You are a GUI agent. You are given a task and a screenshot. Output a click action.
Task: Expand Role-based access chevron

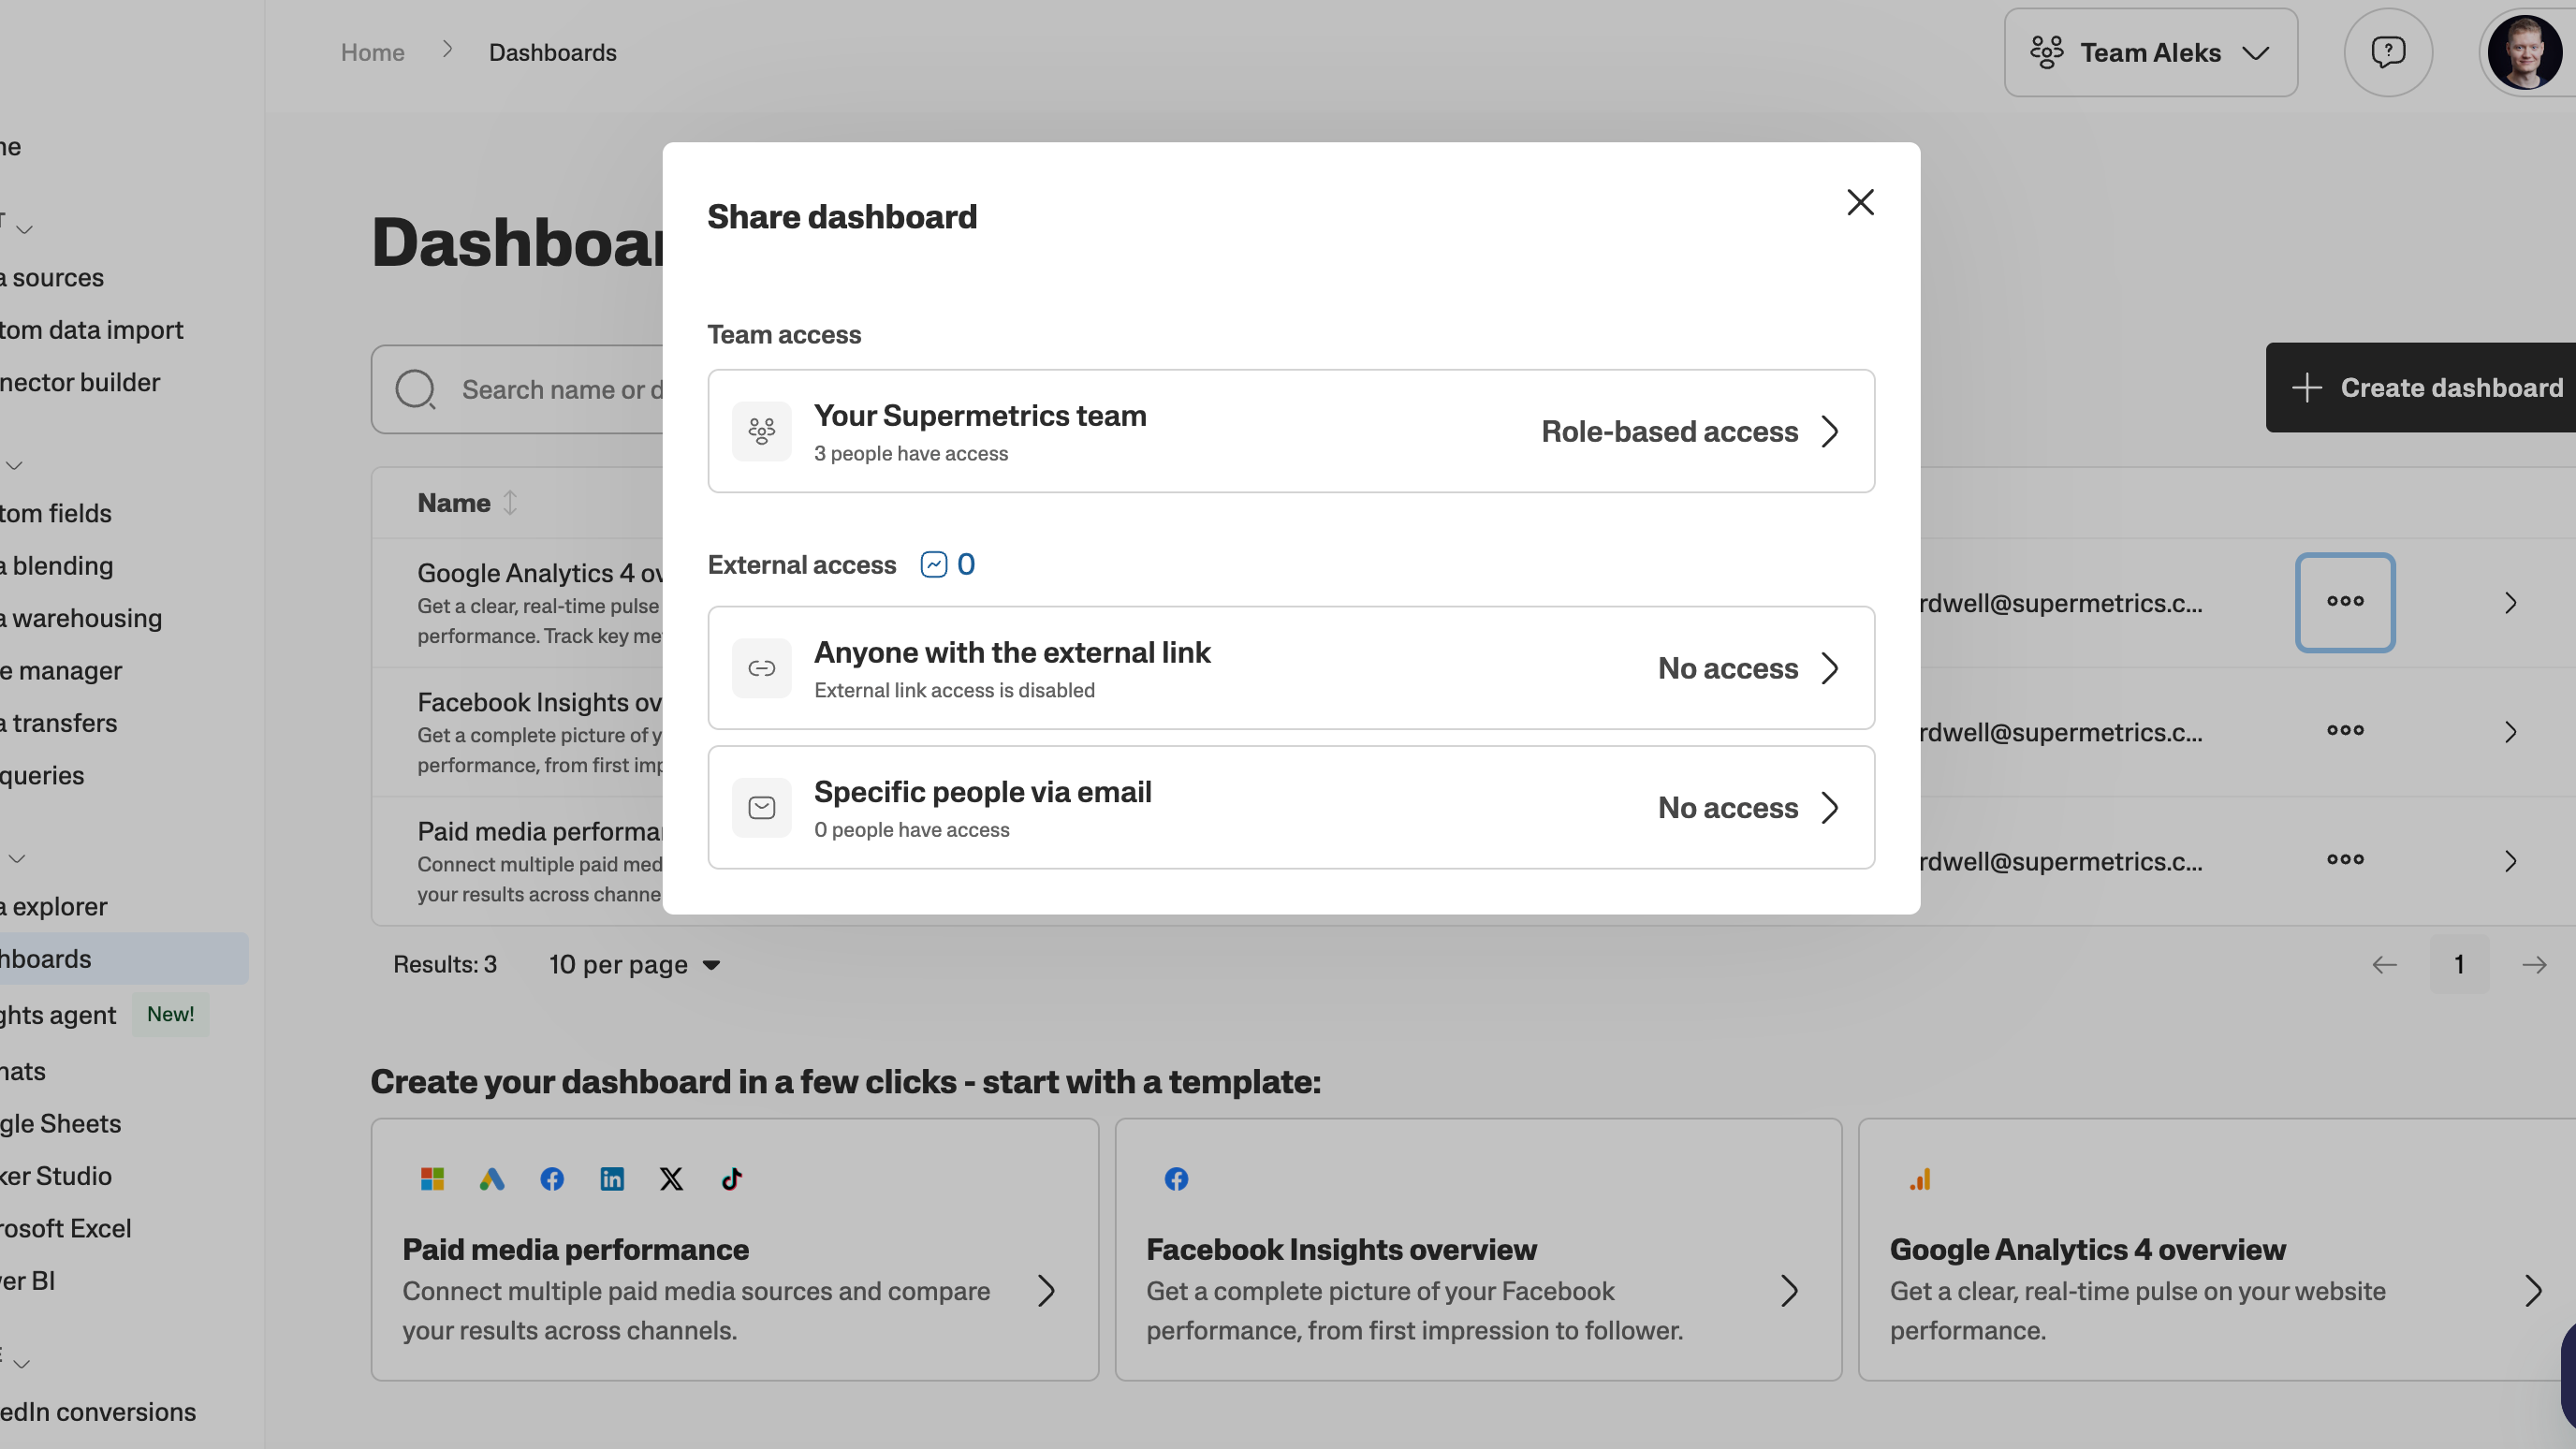click(1830, 431)
